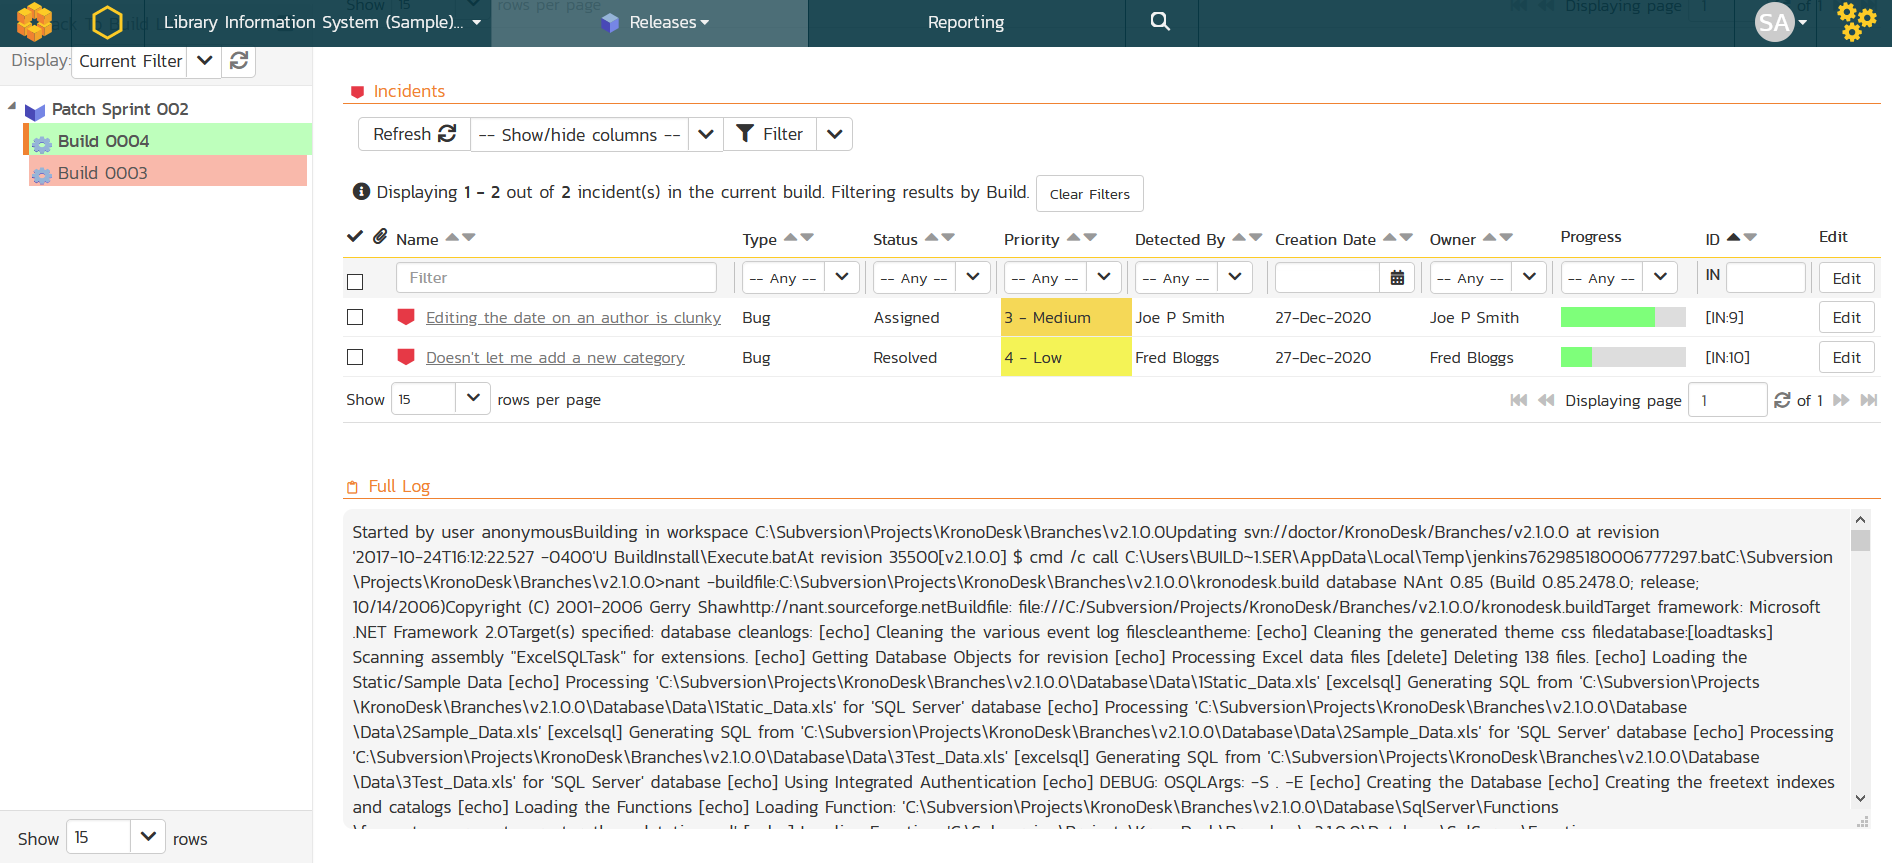The height and width of the screenshot is (863, 1892).
Task: Sort ID column descending arrow
Action: (1750, 237)
